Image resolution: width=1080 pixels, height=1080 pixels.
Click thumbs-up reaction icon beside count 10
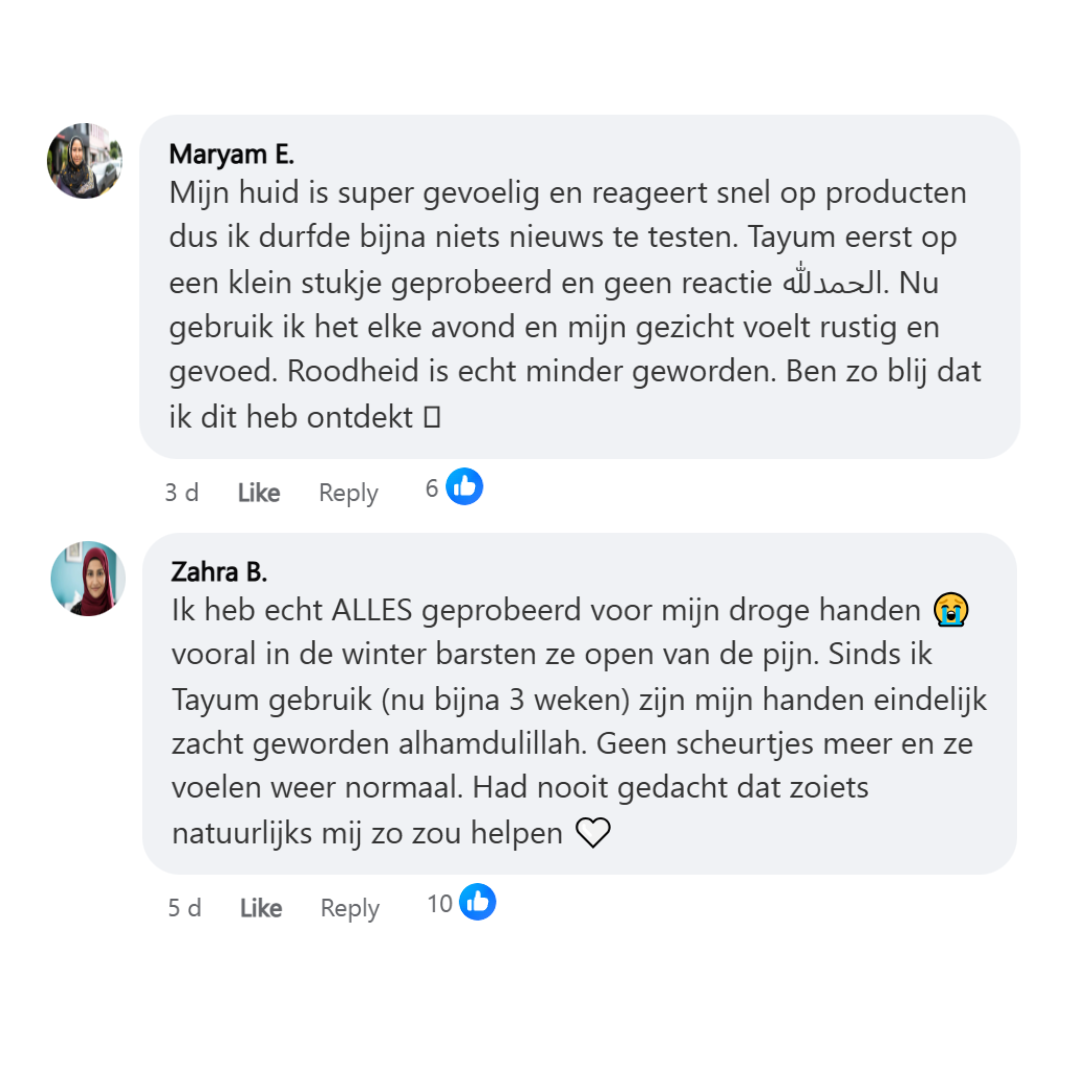pyautogui.click(x=477, y=902)
